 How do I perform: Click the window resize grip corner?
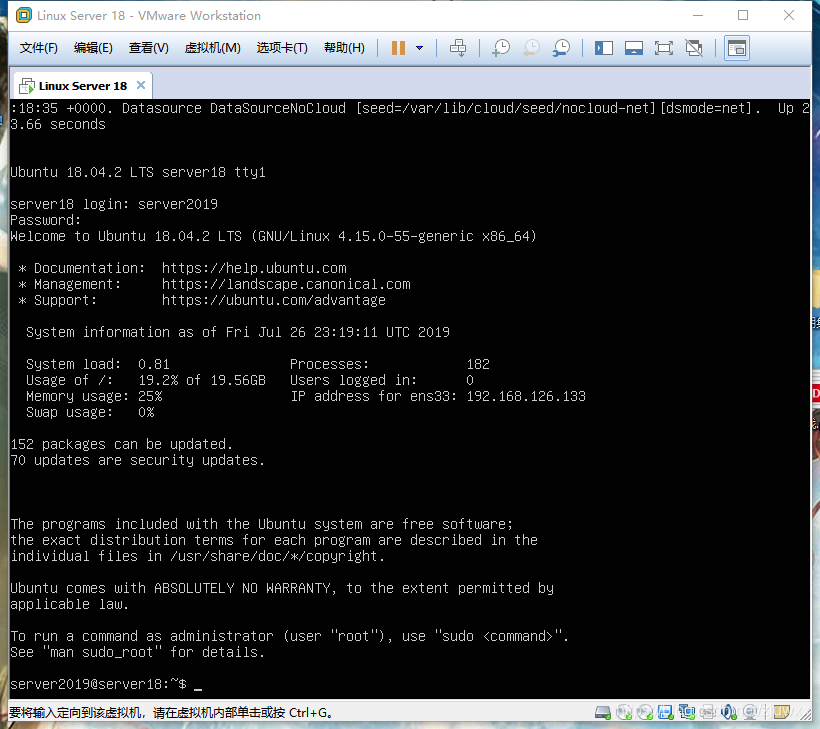pyautogui.click(x=804, y=714)
